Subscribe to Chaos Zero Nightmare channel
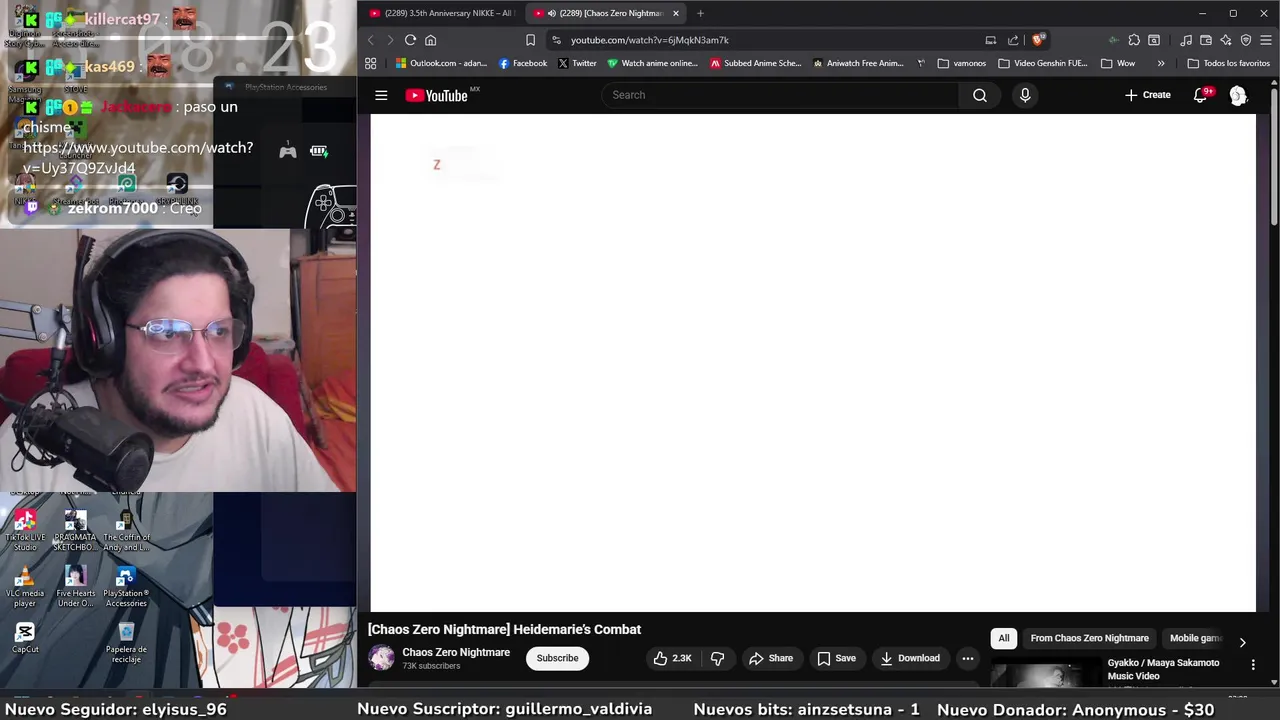Screen dimensions: 1280x720 tap(557, 658)
